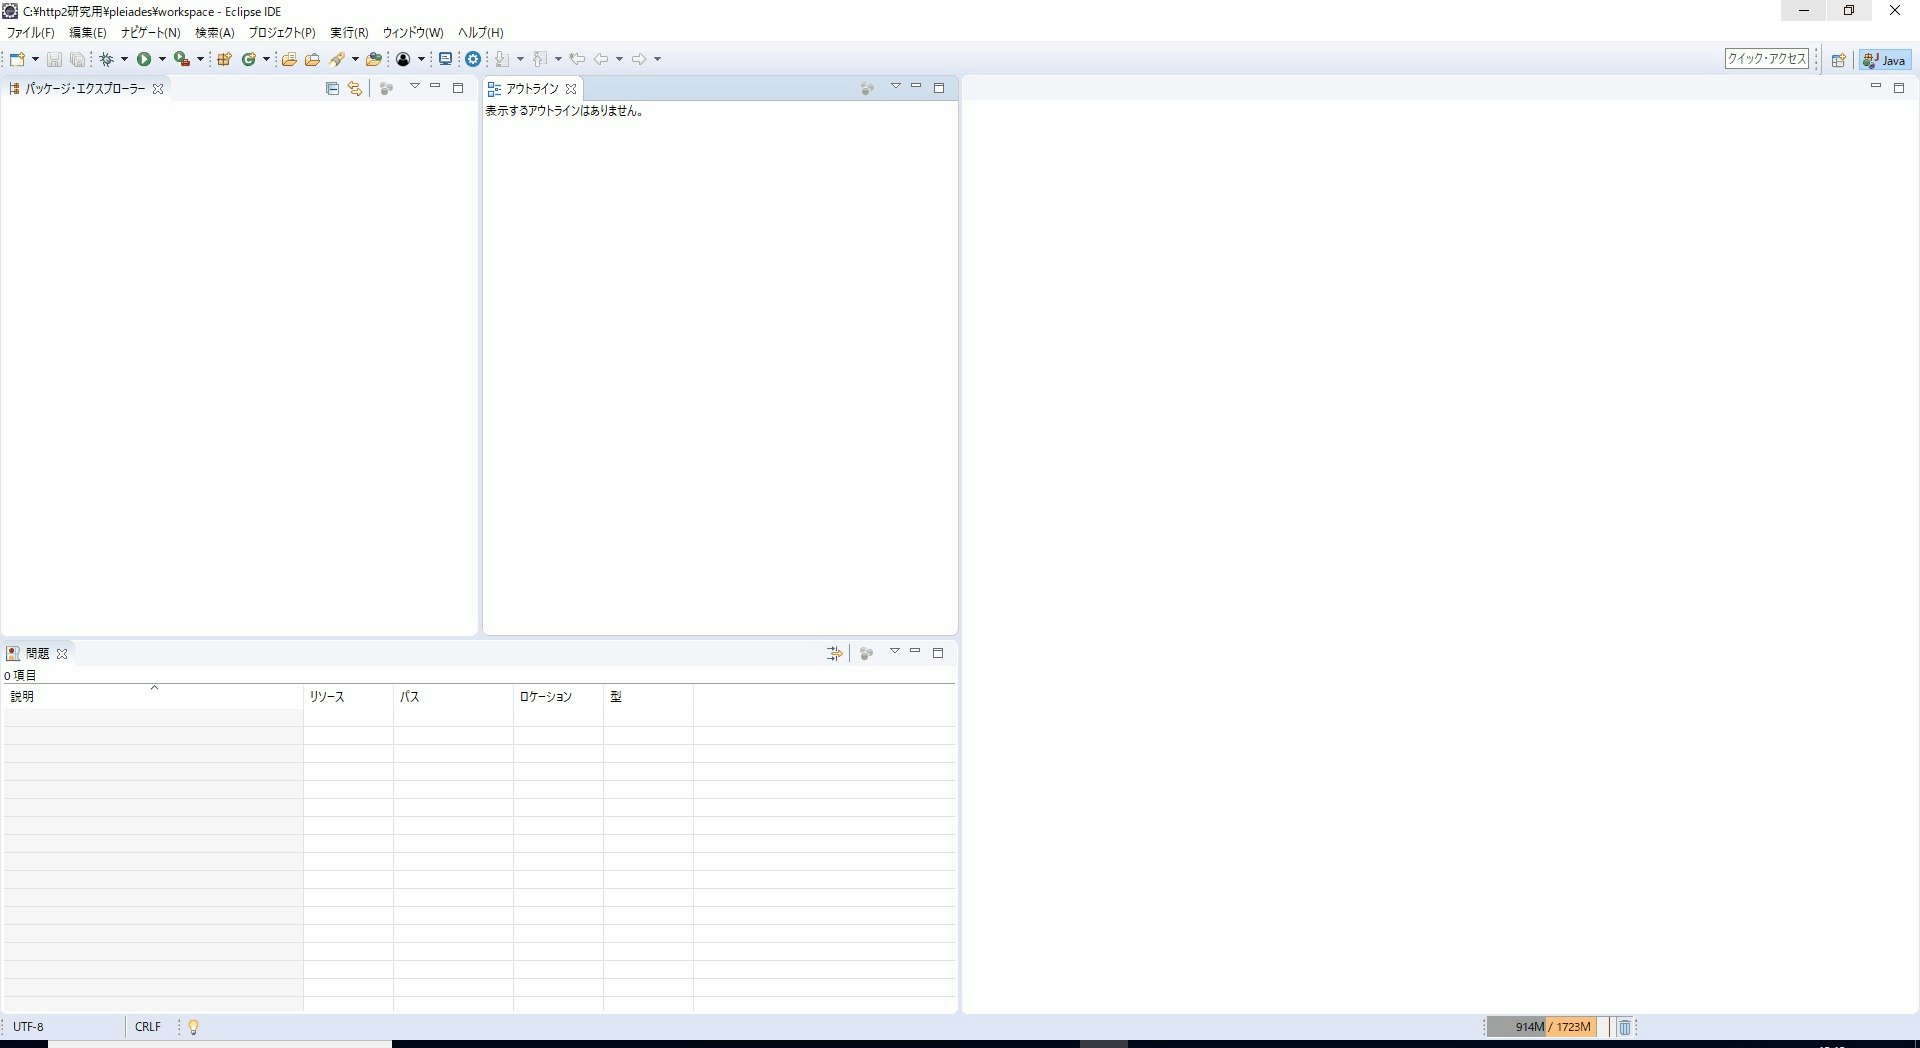1920x1048 pixels.
Task: Click the lightbulb icon in status bar
Action: point(194,1027)
